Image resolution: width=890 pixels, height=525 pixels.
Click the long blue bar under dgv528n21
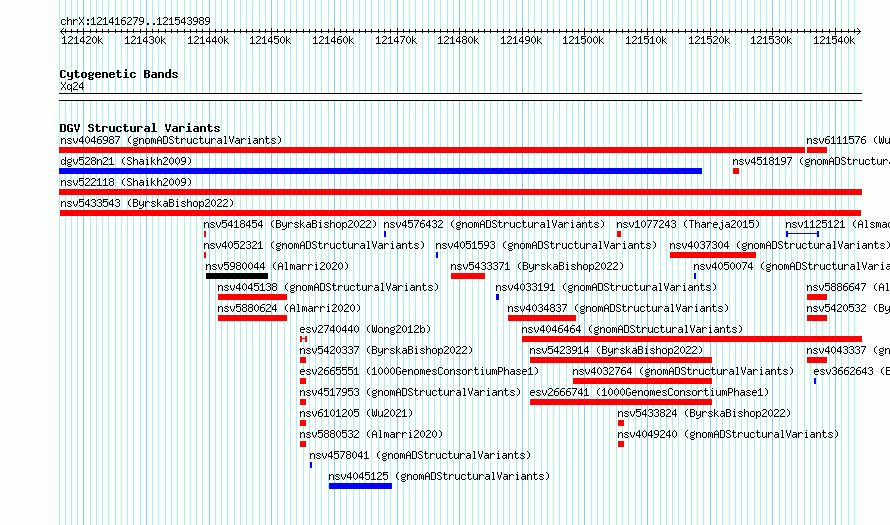coord(380,171)
